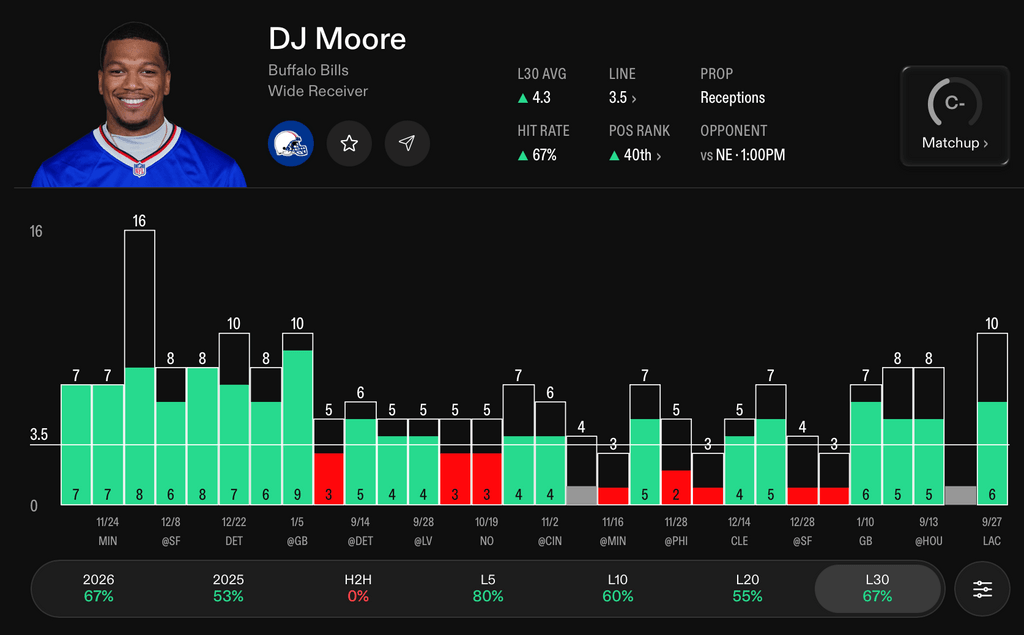Screen dimensions: 1024x635
Task: Open the chart filter settings sliders icon
Action: pyautogui.click(x=982, y=589)
